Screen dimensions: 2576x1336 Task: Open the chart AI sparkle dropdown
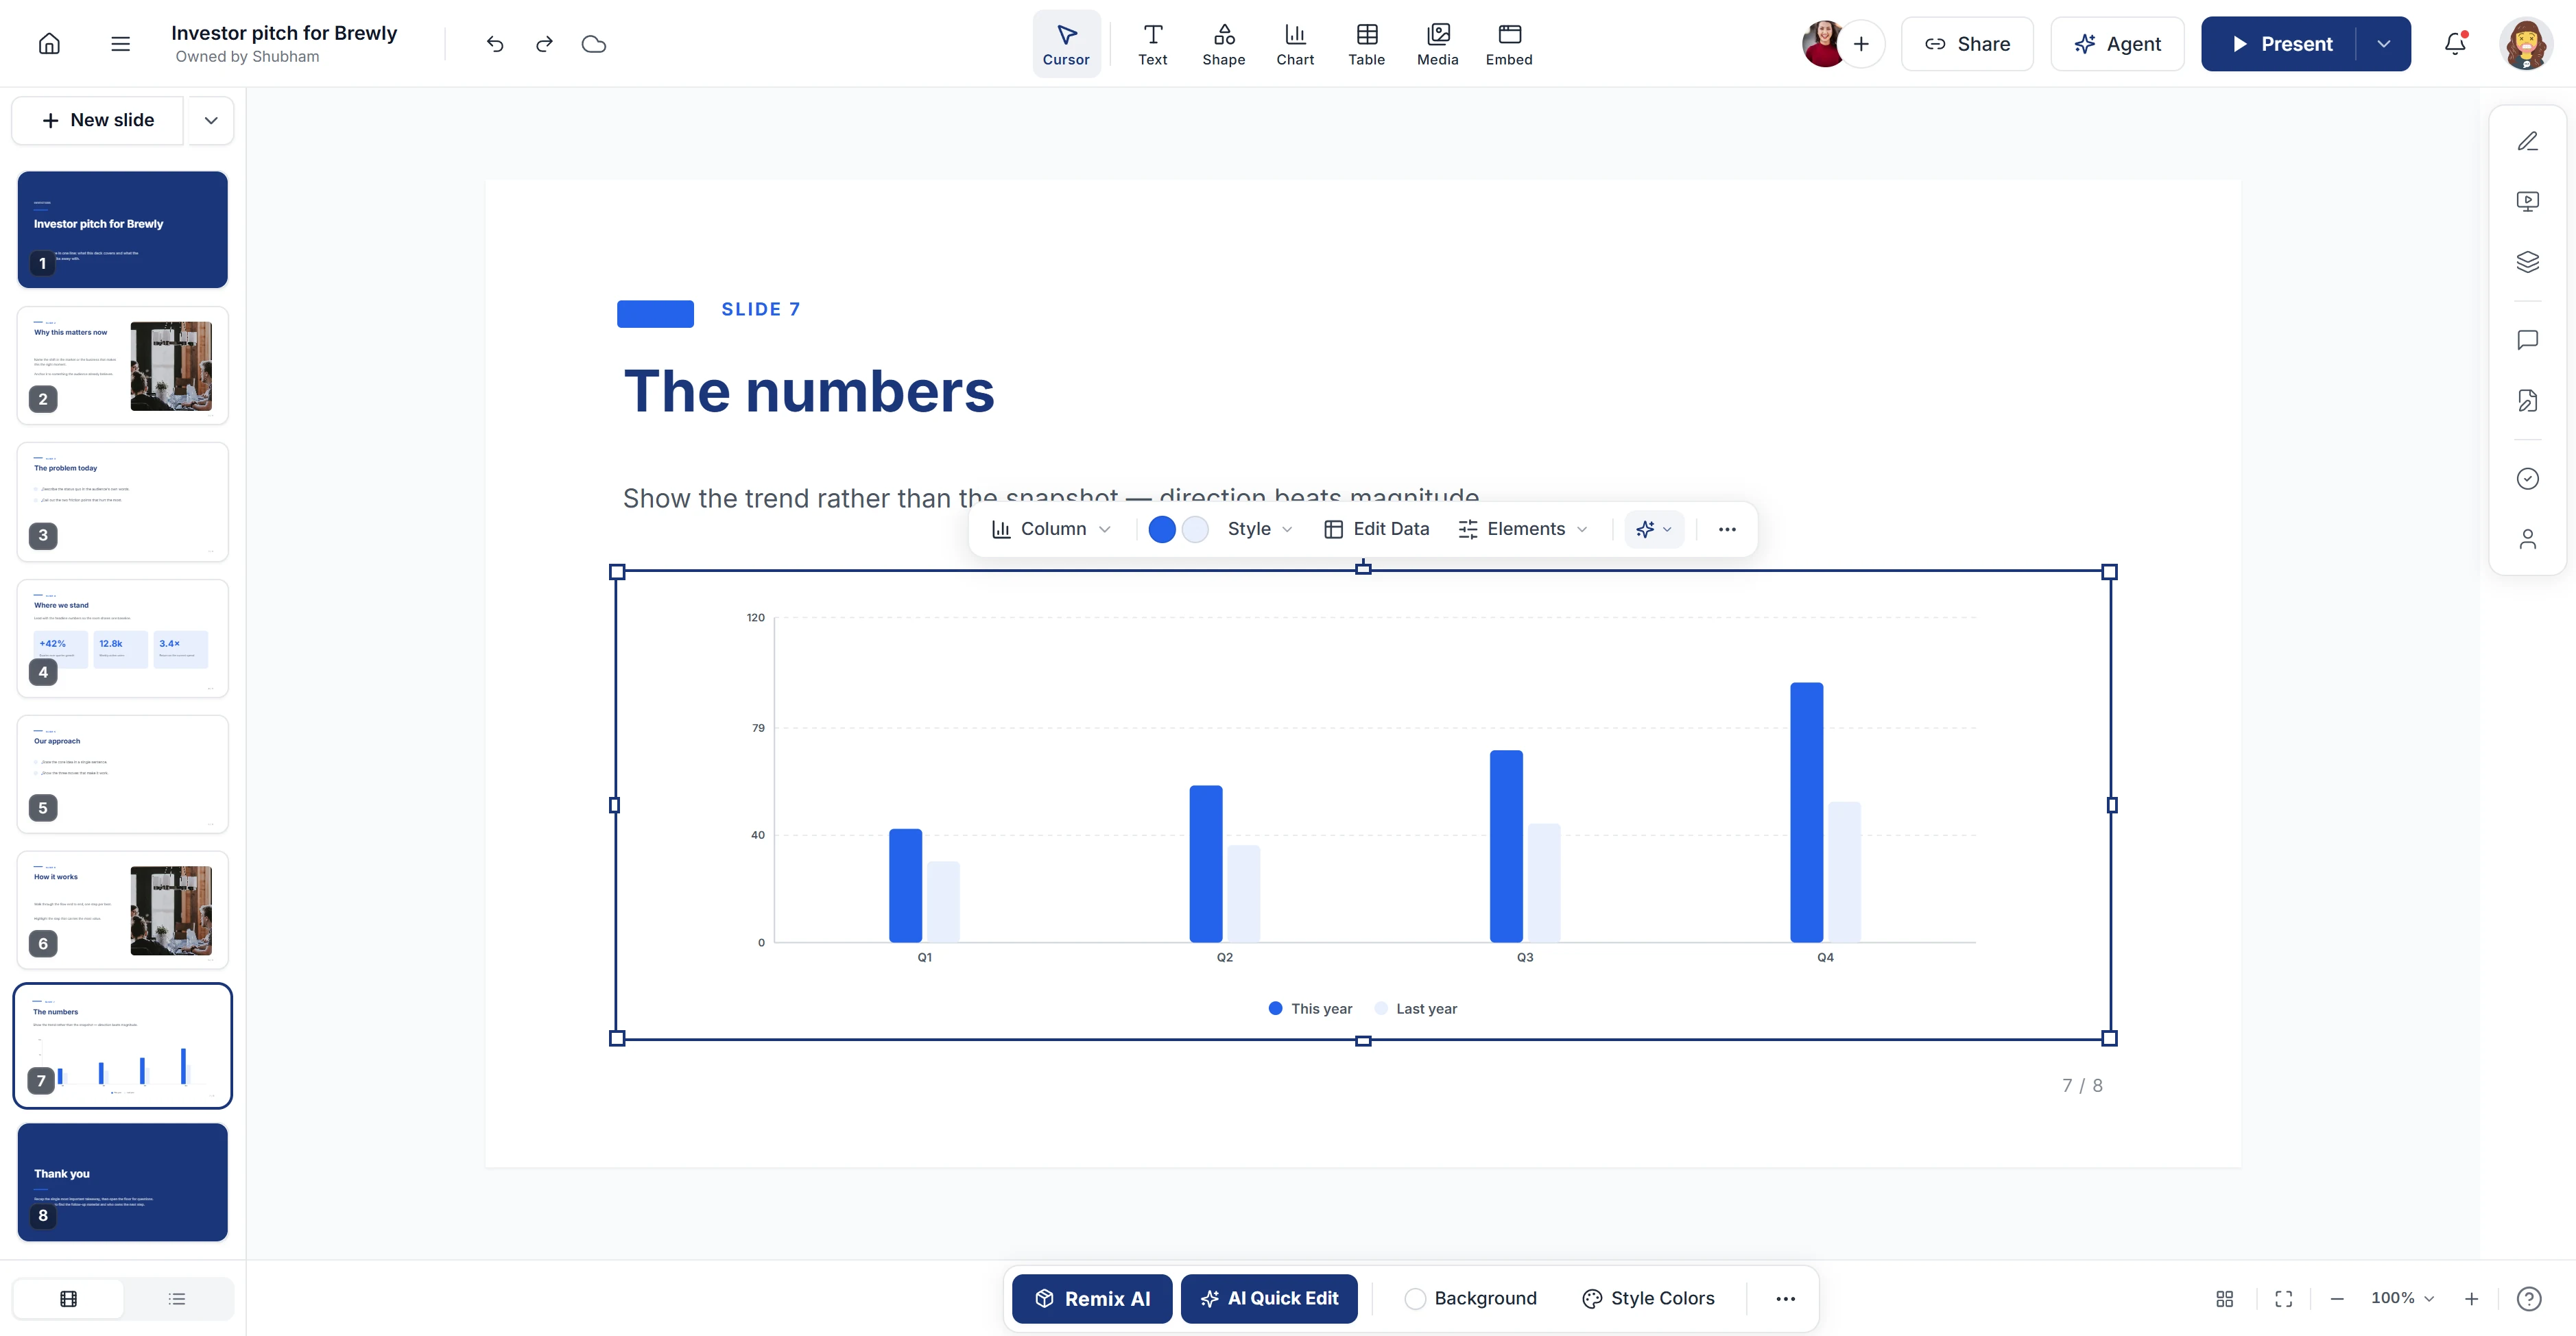(x=1654, y=529)
